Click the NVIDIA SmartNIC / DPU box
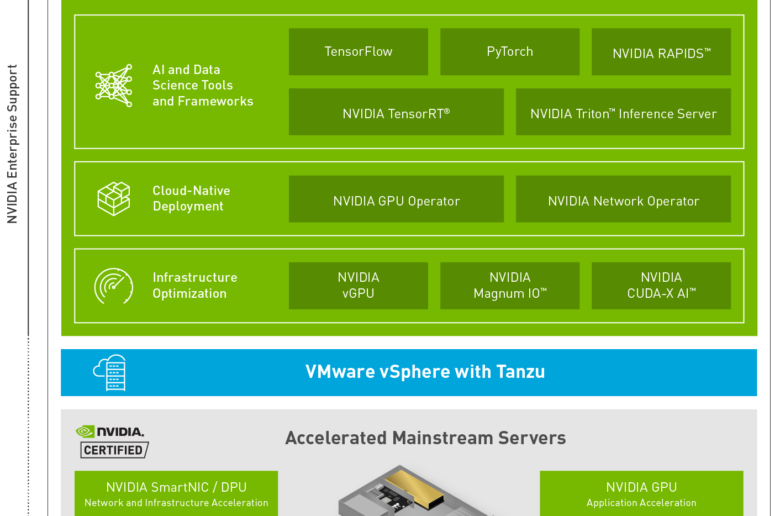 pos(176,494)
